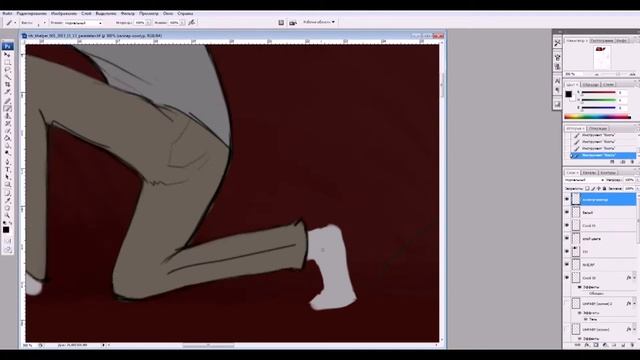The width and height of the screenshot is (640, 360).
Task: Click the Navigator preview thumbnail
Action: click(602, 58)
